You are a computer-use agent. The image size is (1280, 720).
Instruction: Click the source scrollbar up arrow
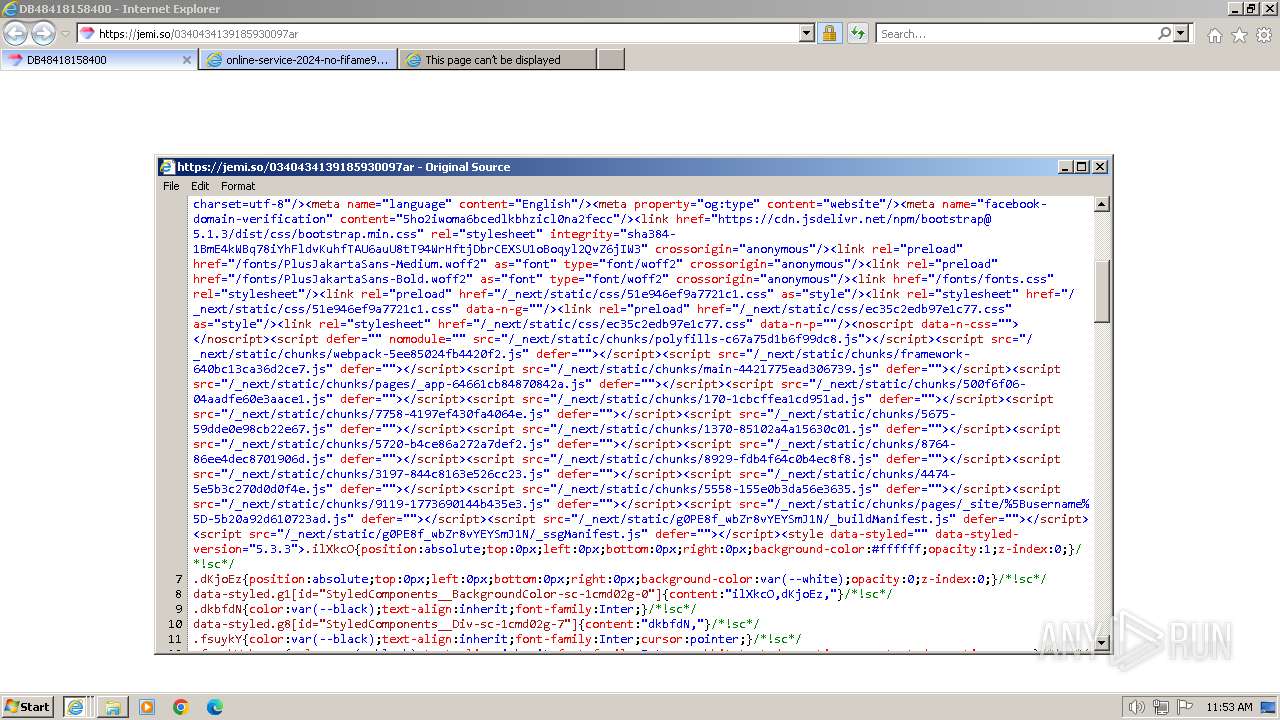(1102, 205)
